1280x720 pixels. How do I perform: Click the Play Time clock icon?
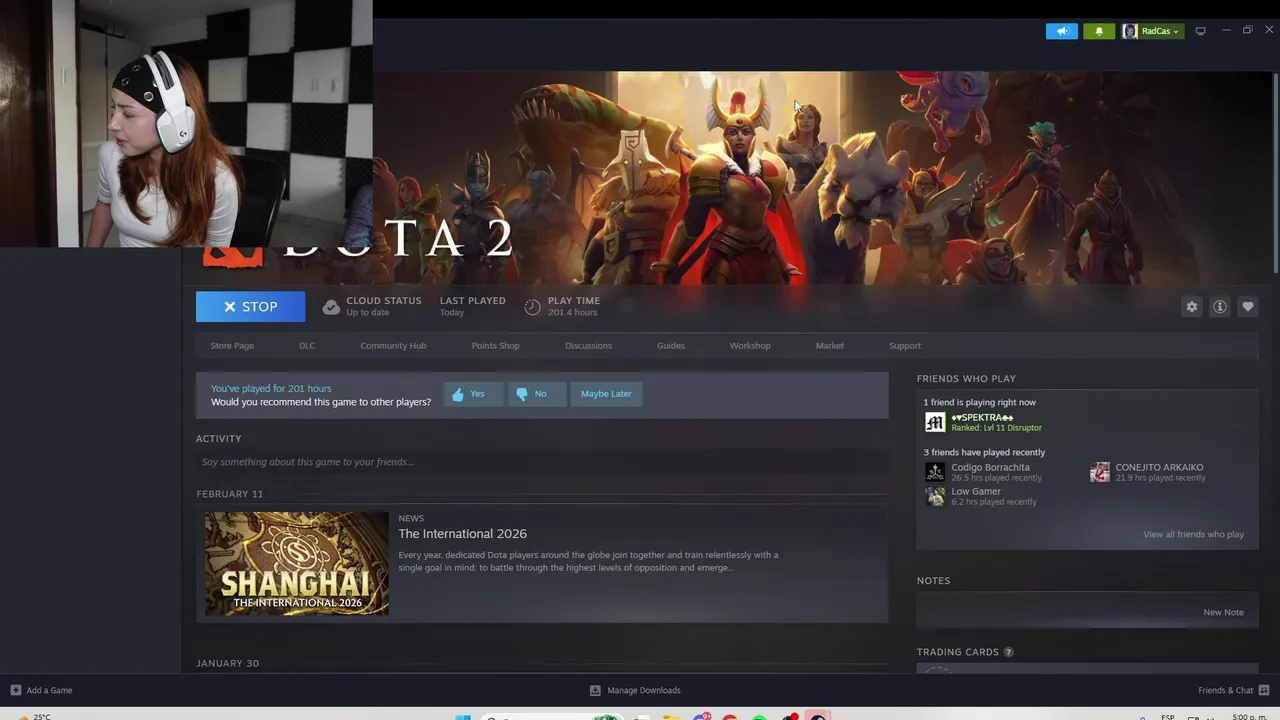click(x=532, y=307)
